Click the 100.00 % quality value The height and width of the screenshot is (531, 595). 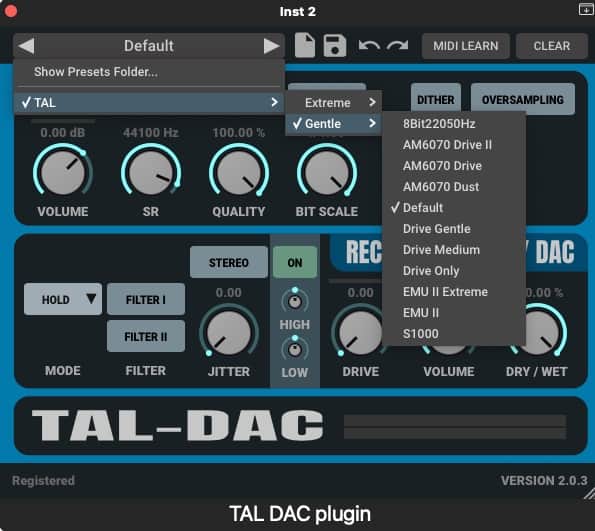point(239,132)
